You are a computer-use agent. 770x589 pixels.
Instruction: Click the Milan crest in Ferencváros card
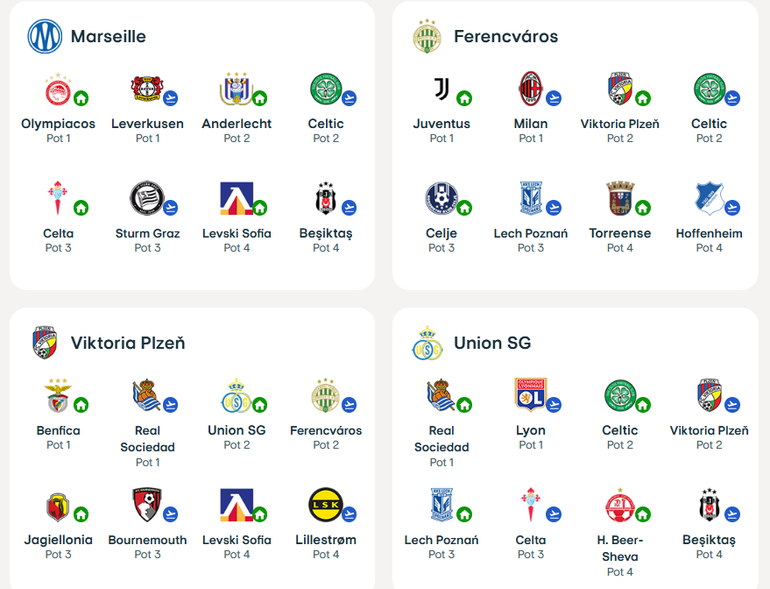click(530, 89)
